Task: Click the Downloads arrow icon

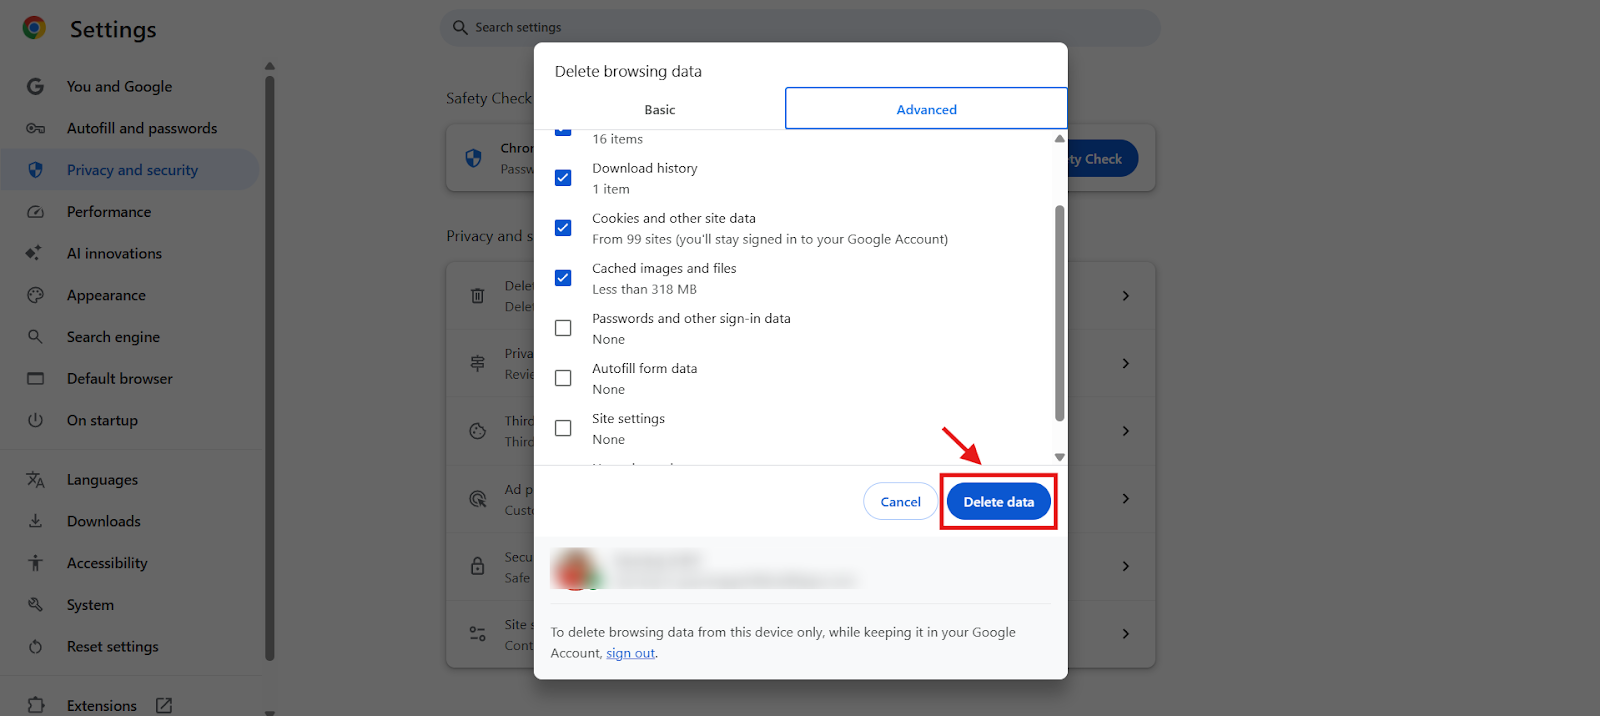Action: (x=35, y=521)
